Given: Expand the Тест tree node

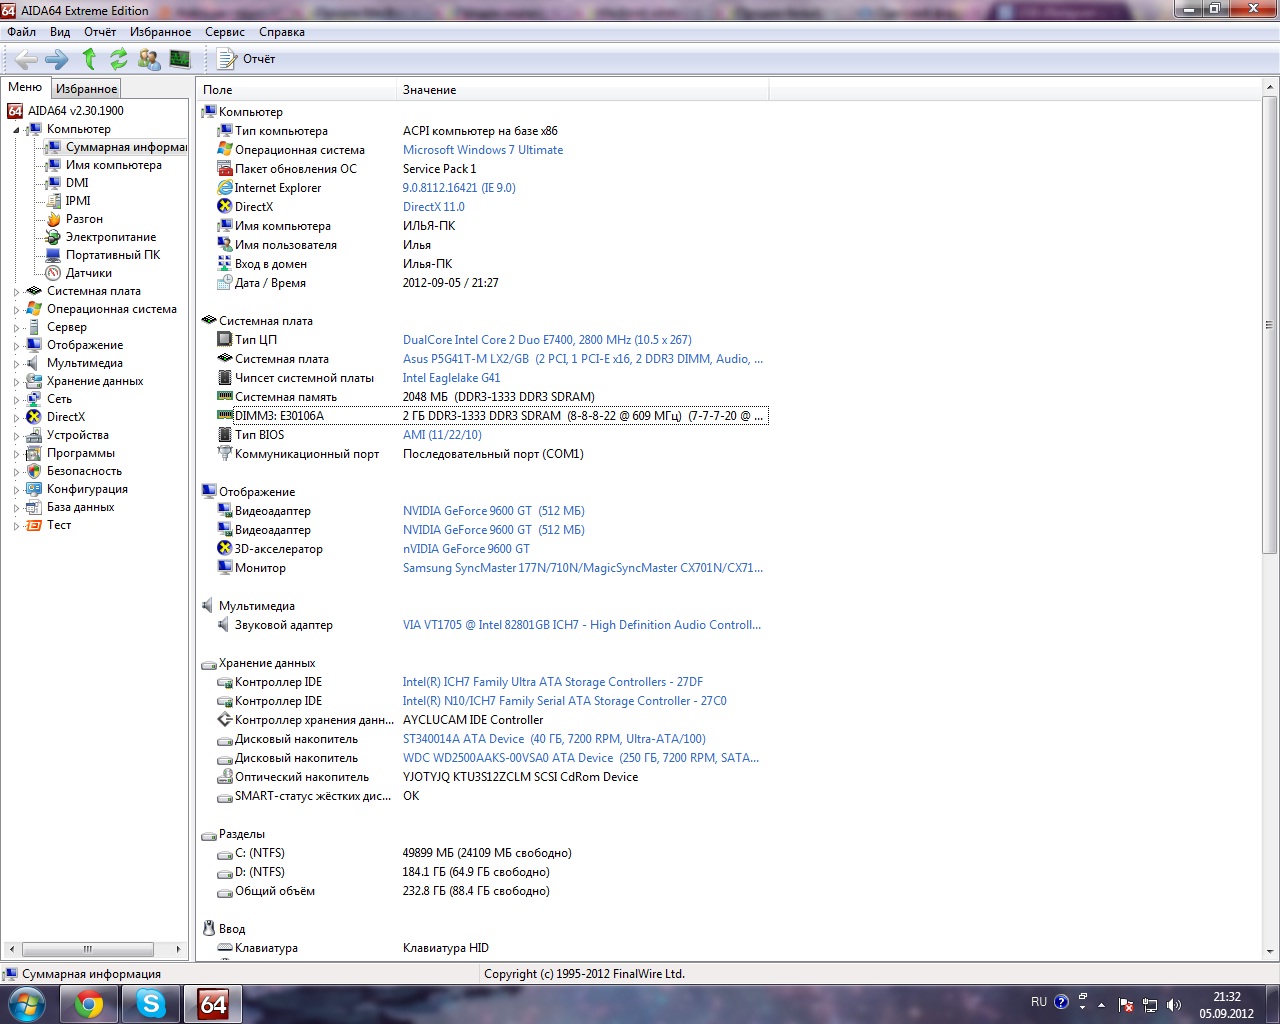Looking at the screenshot, I should pyautogui.click(x=16, y=526).
